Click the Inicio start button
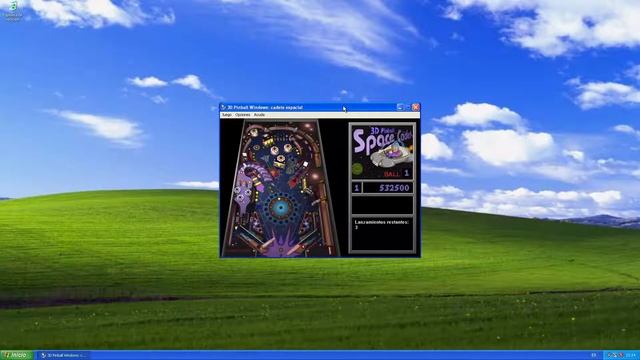This screenshot has width=640, height=360. [16, 356]
